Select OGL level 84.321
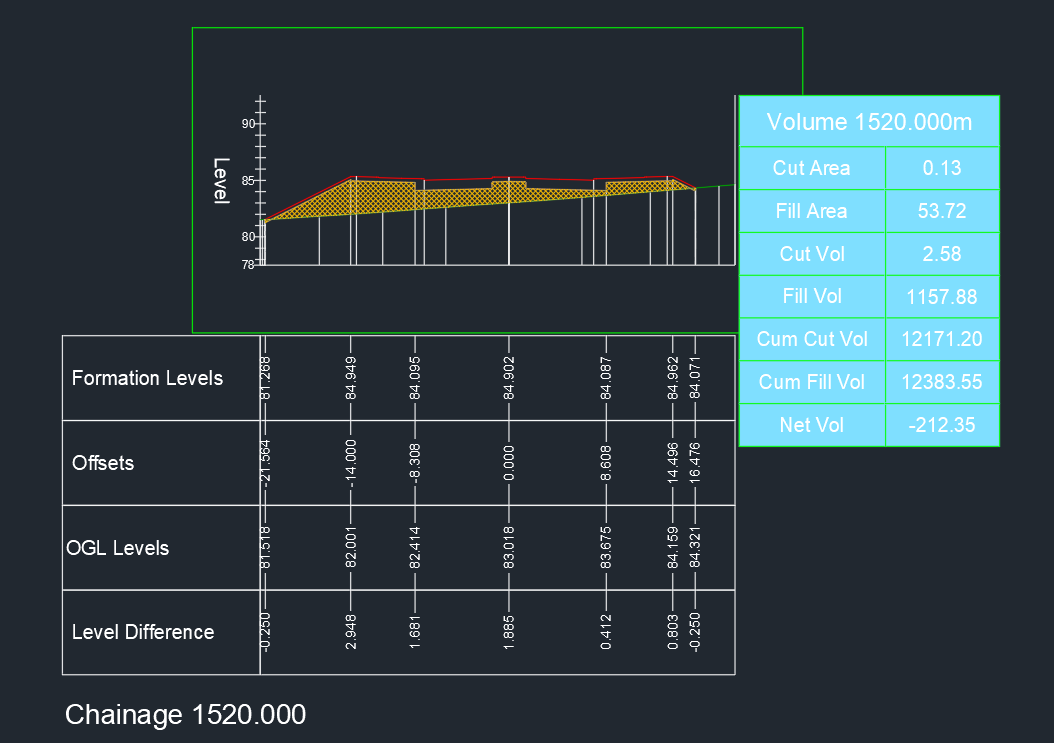The image size is (1054, 743). [x=695, y=547]
